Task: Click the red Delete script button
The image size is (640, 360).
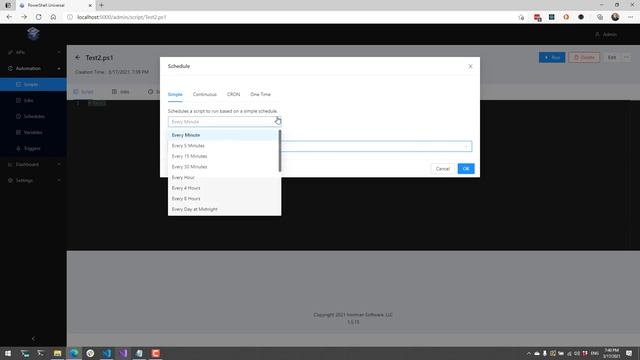Action: [584, 58]
